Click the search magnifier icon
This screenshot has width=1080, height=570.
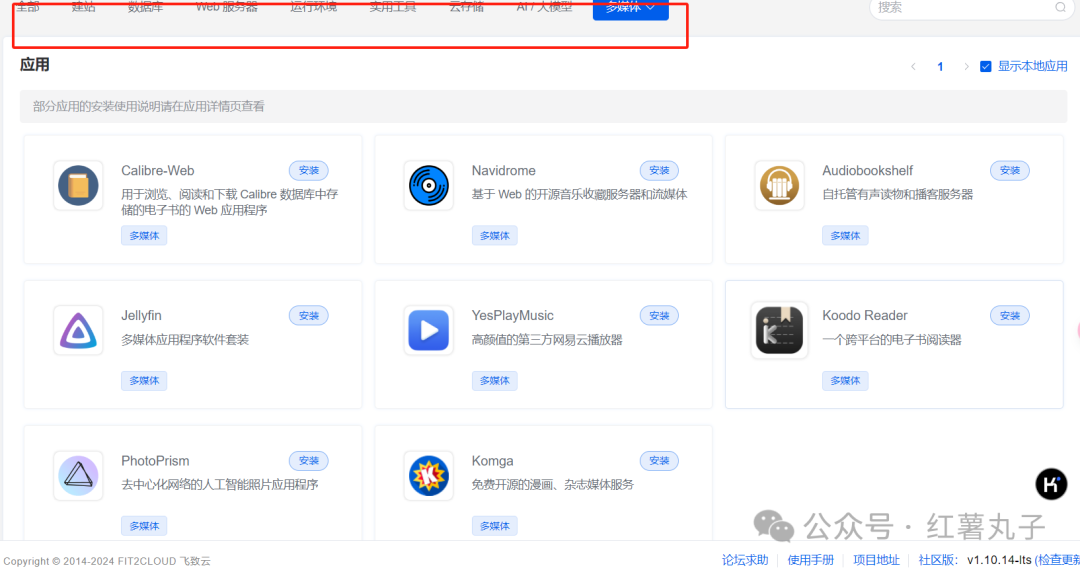point(1060,8)
